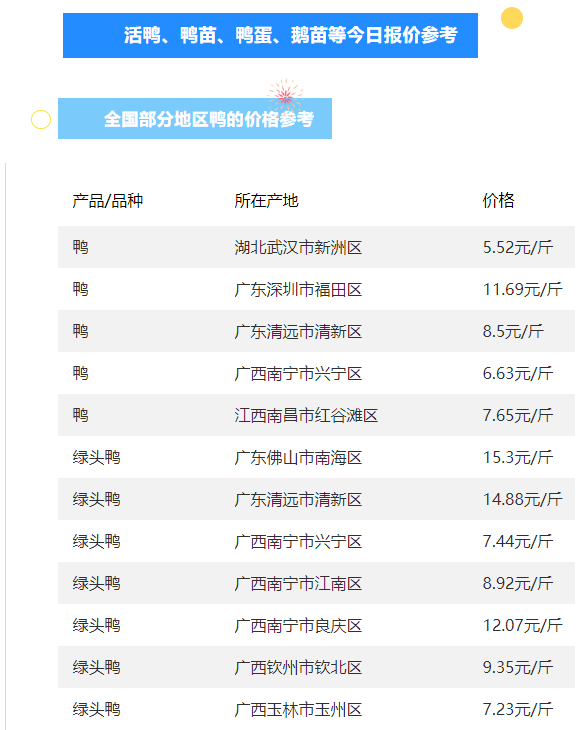
Task: Click the 8.5元/斤 price cell
Action: click(x=513, y=331)
